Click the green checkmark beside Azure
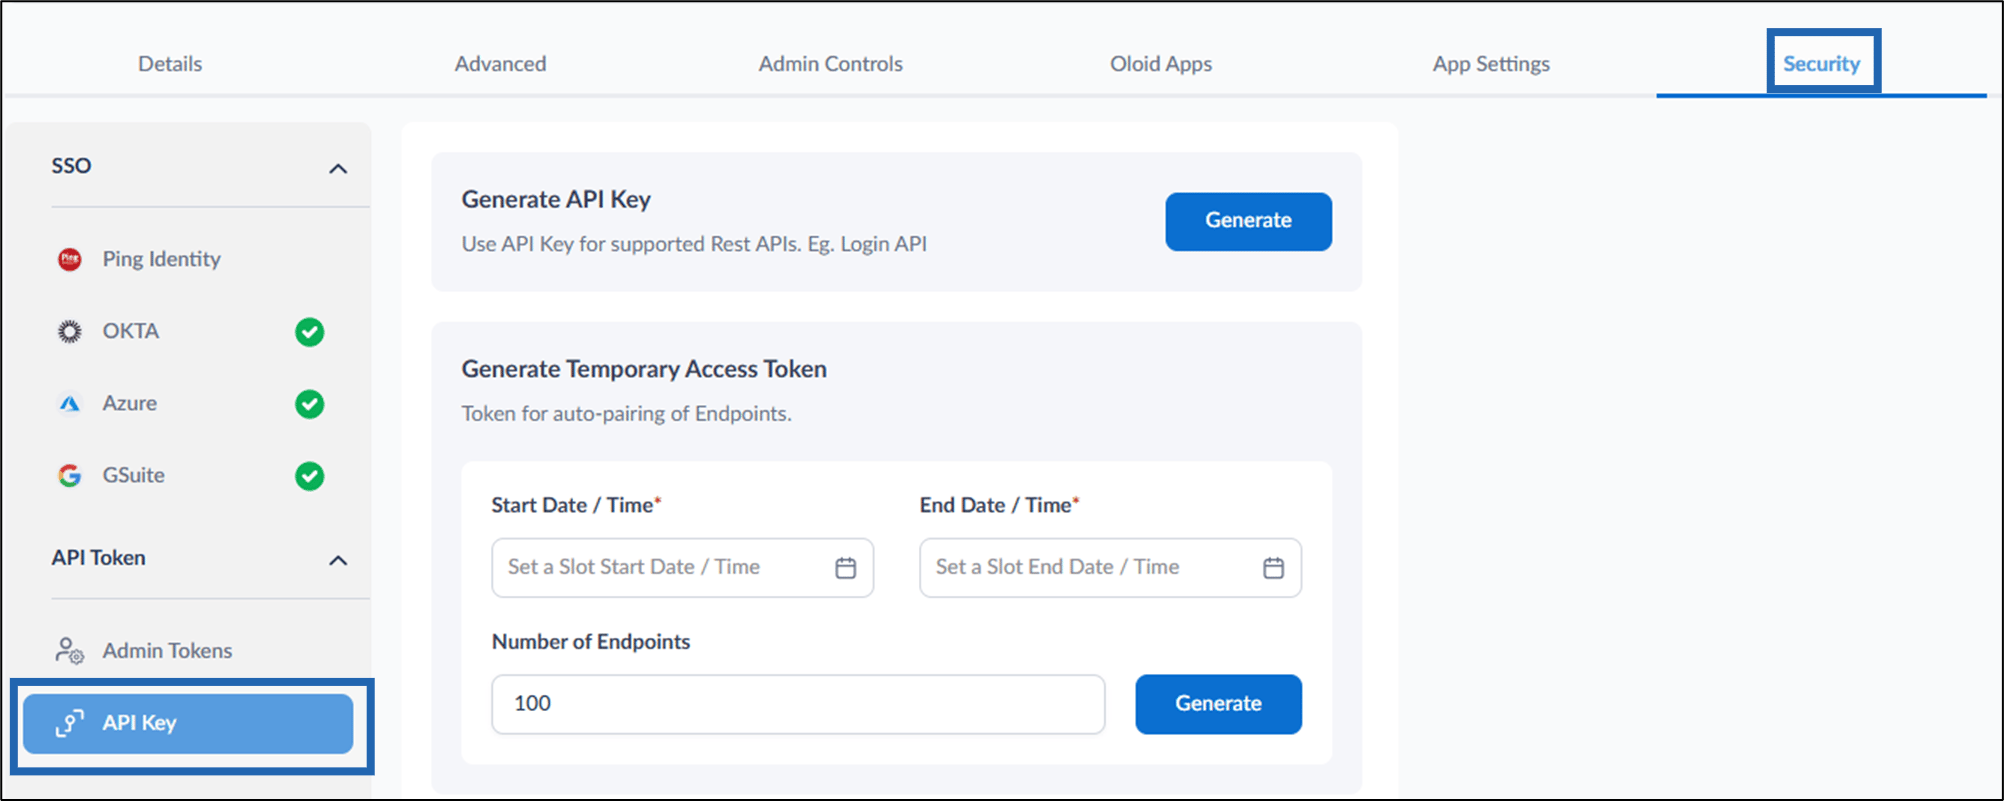Viewport: 2004px width, 801px height. [310, 404]
